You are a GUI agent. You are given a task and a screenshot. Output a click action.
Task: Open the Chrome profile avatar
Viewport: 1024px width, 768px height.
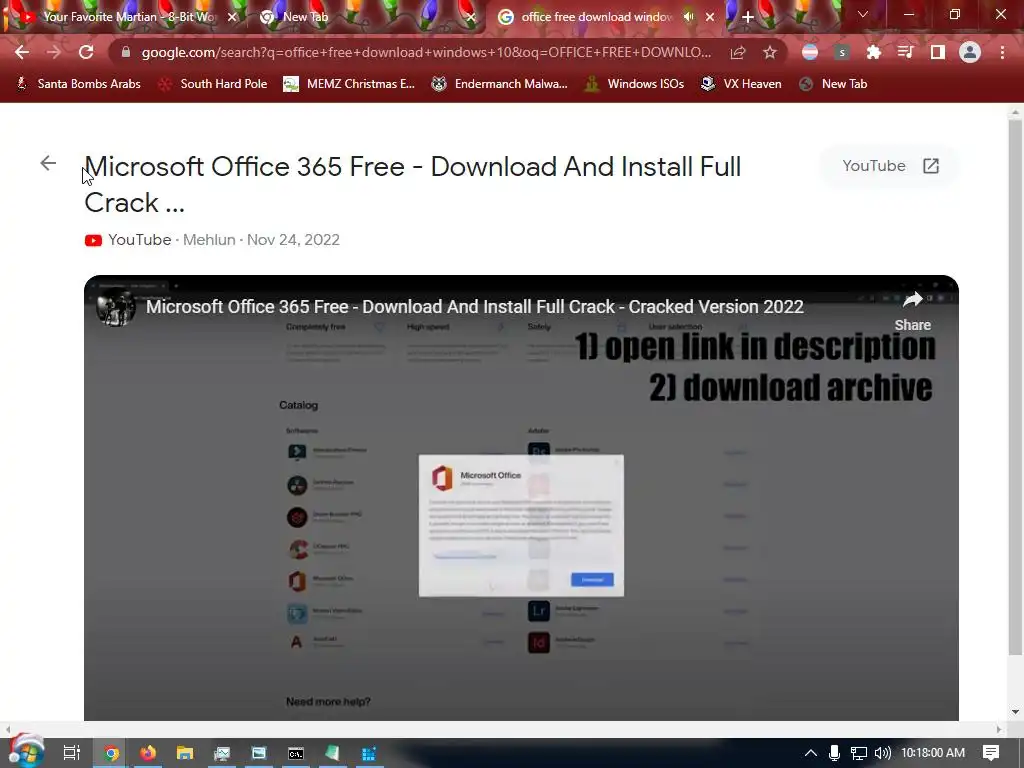(x=970, y=52)
